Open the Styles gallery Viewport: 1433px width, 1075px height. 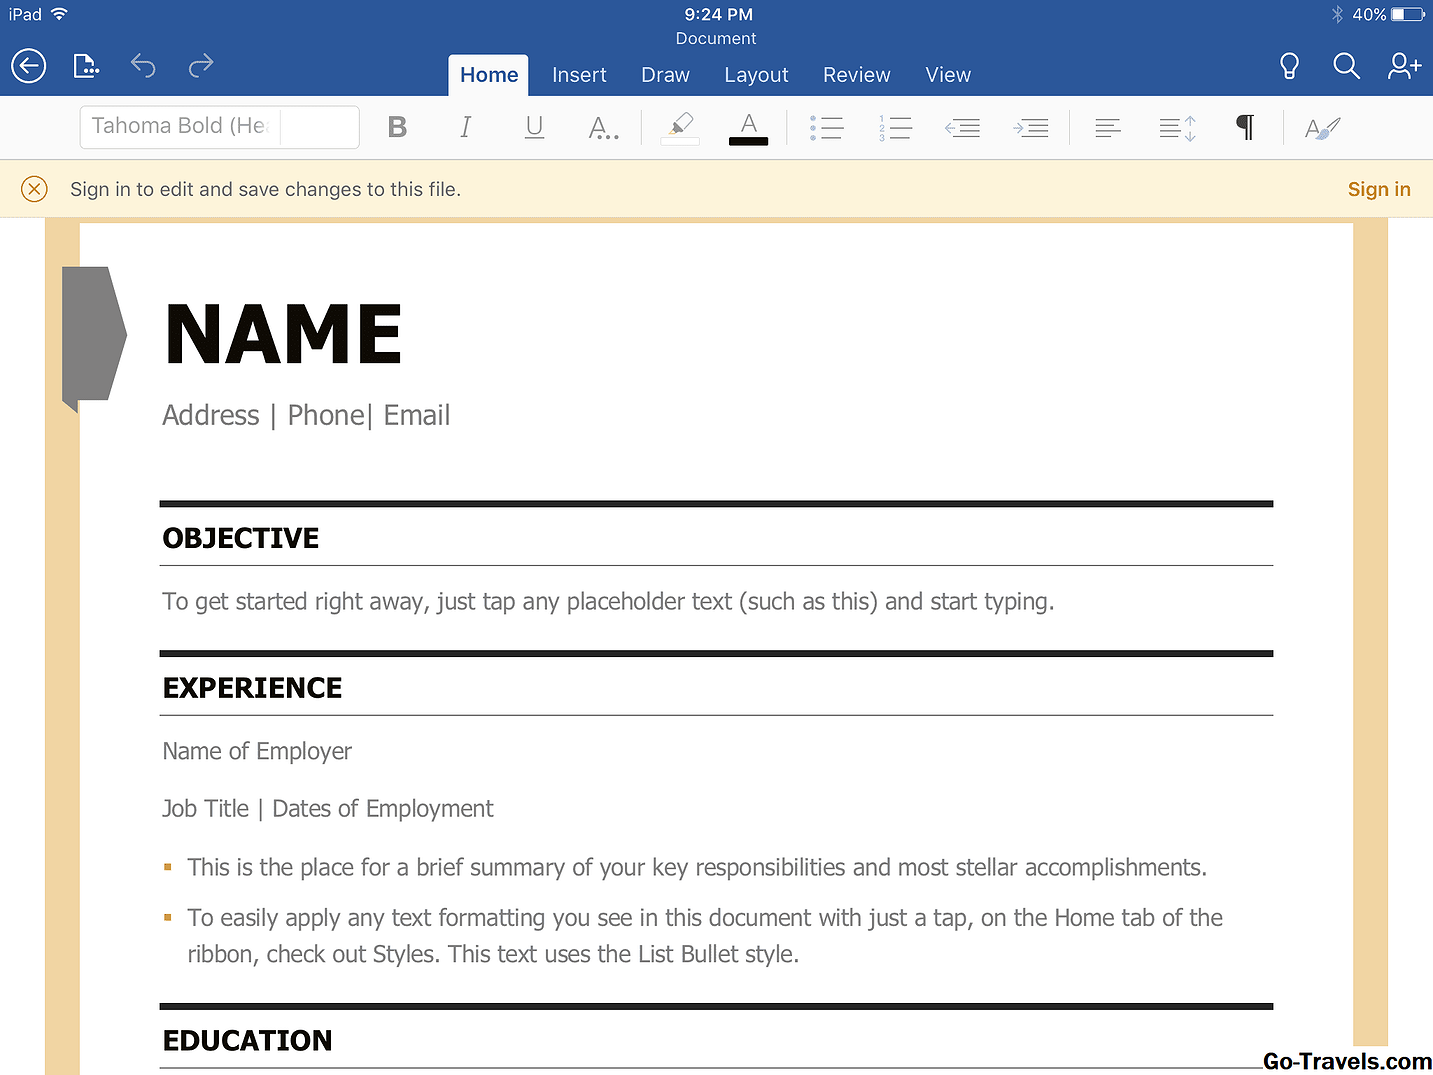coord(1321,128)
